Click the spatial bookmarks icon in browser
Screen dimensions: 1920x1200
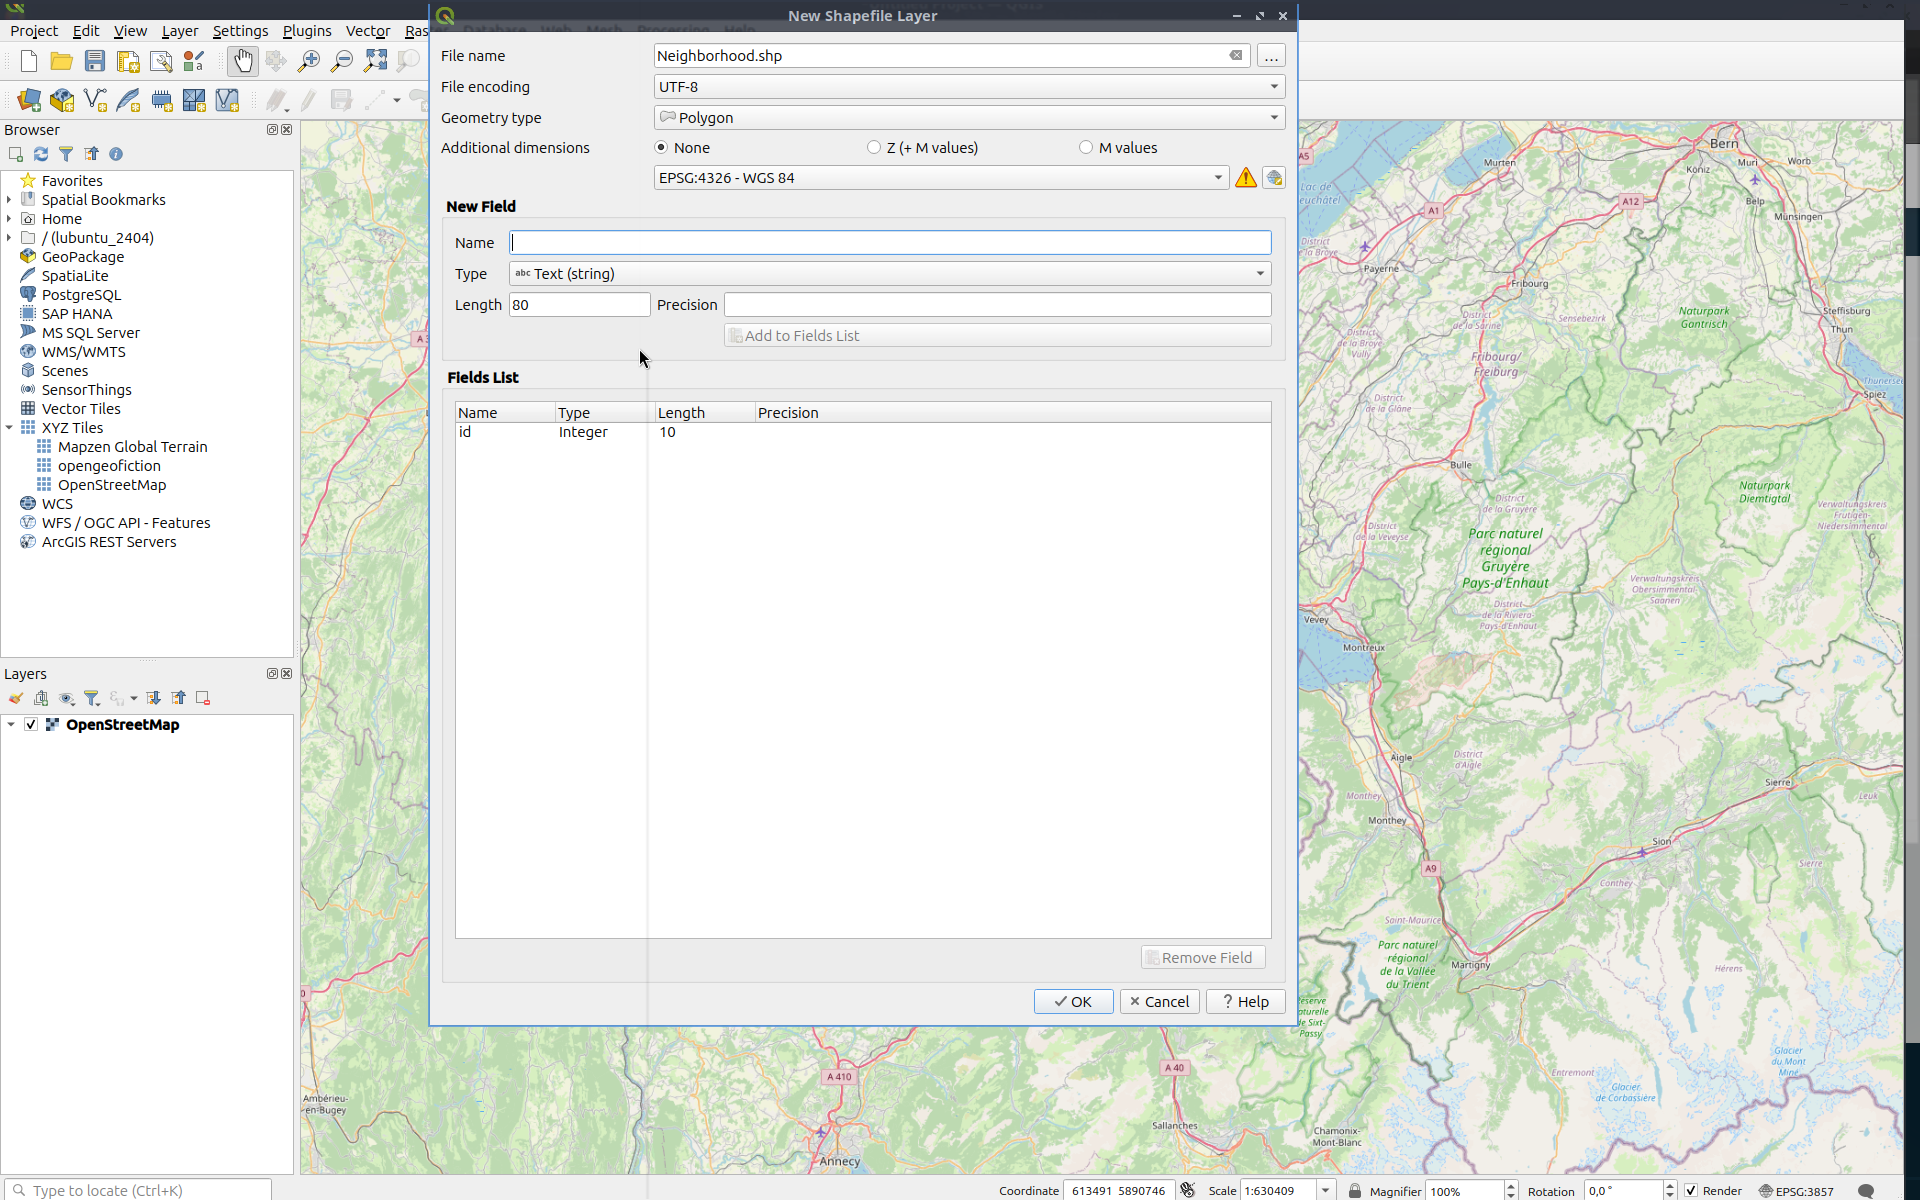point(28,199)
